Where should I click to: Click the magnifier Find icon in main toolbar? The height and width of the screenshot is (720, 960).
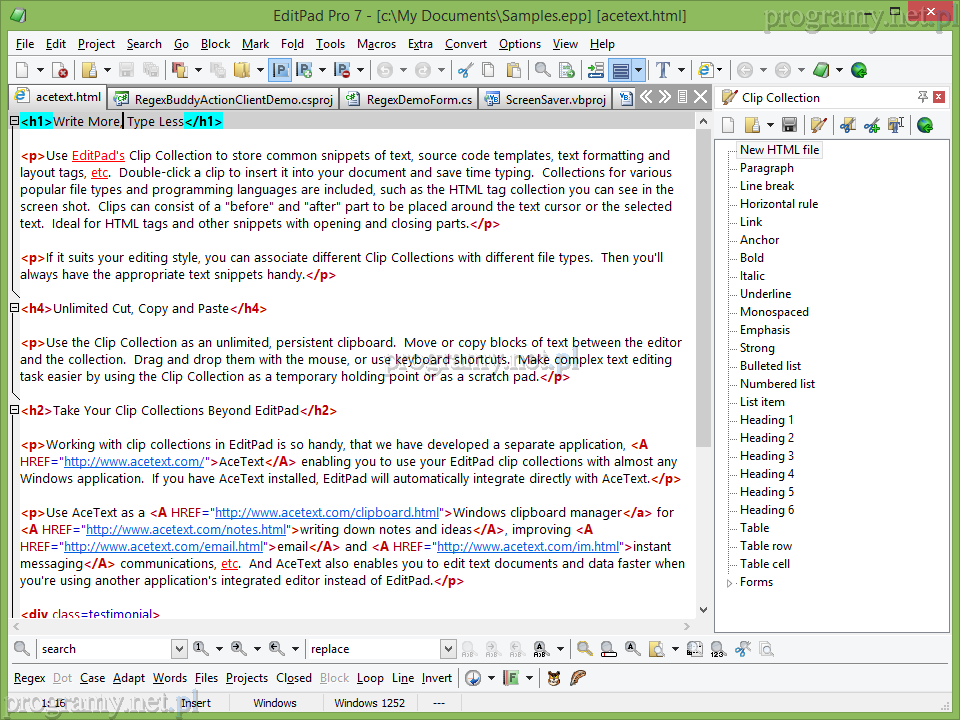542,70
